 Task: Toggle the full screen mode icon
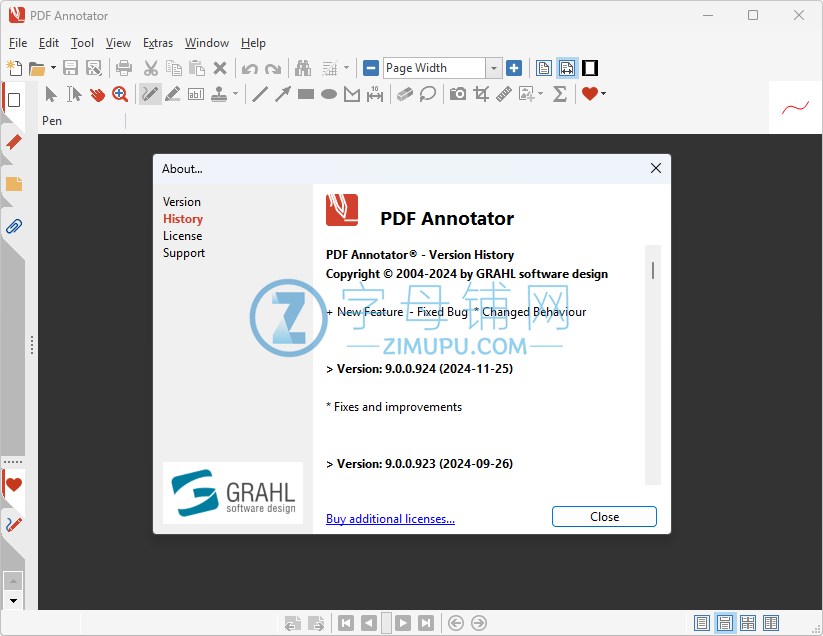point(590,68)
